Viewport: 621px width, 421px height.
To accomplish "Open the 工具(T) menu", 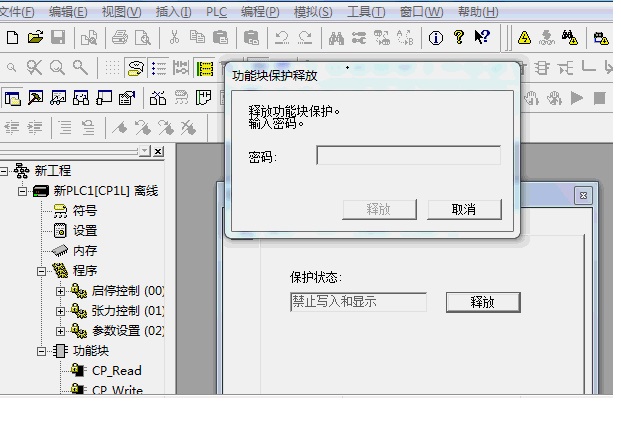I will tap(365, 12).
